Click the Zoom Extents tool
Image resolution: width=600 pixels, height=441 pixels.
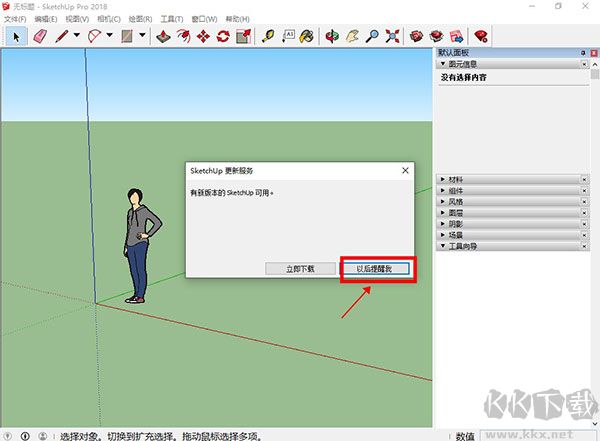point(392,36)
